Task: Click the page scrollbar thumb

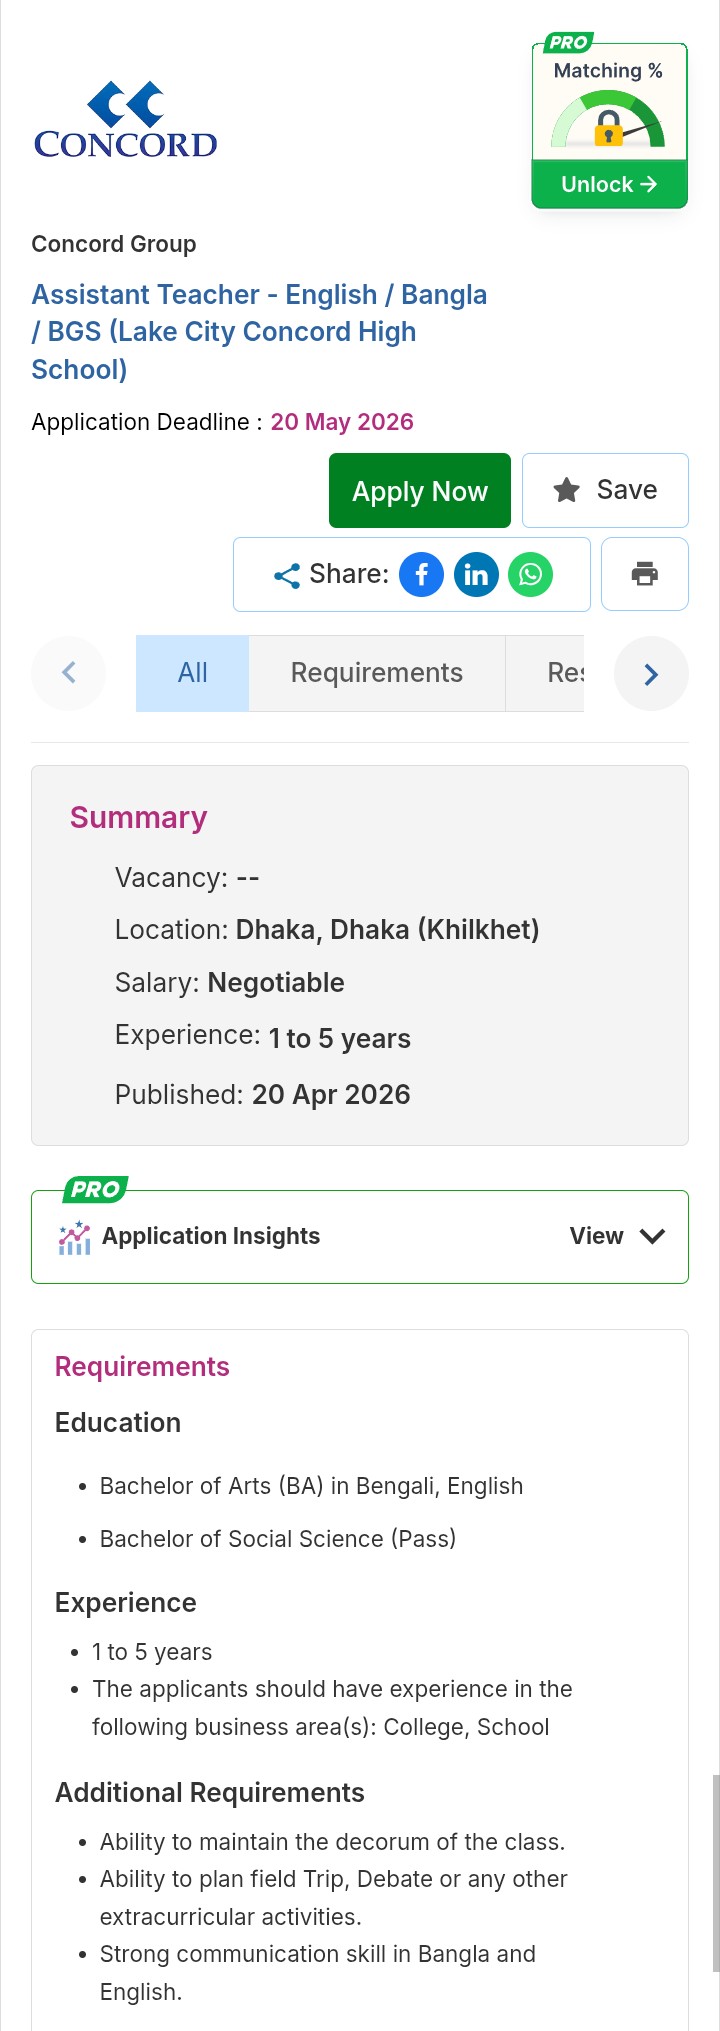Action: (715, 1872)
